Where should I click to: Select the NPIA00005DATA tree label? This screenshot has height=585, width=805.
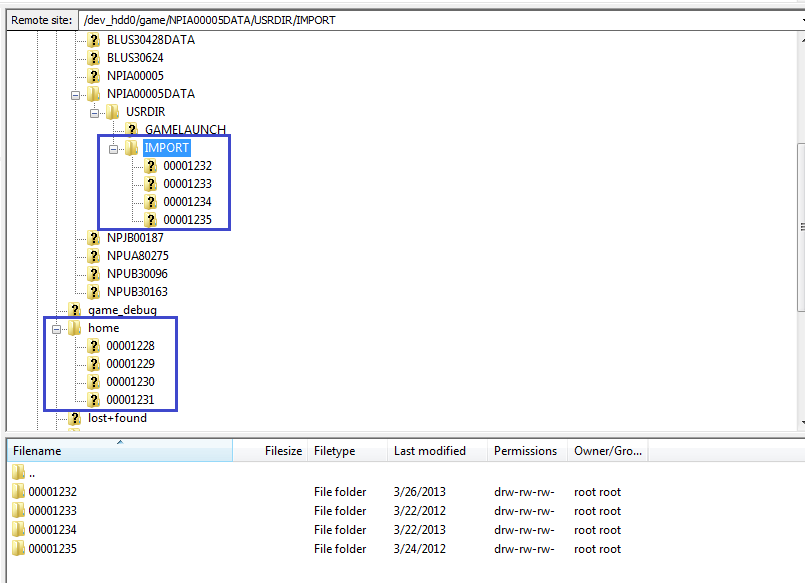pos(151,94)
